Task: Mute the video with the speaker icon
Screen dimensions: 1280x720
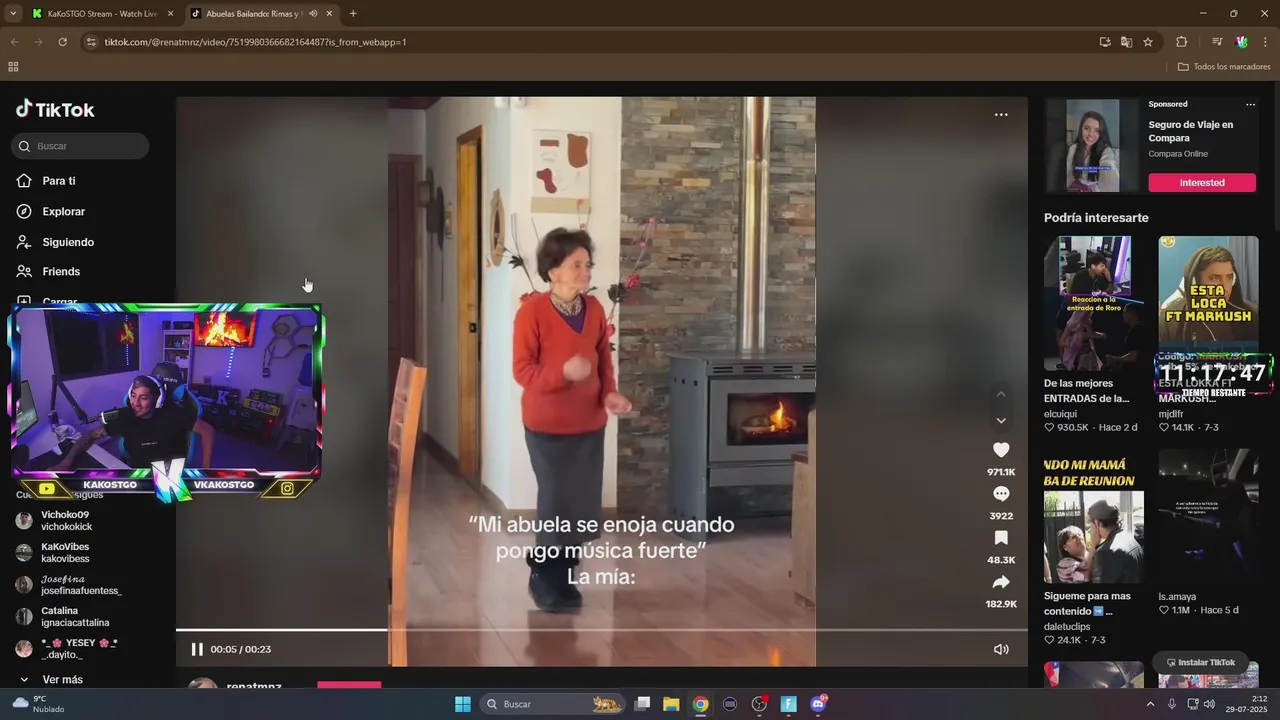Action: 1001,649
